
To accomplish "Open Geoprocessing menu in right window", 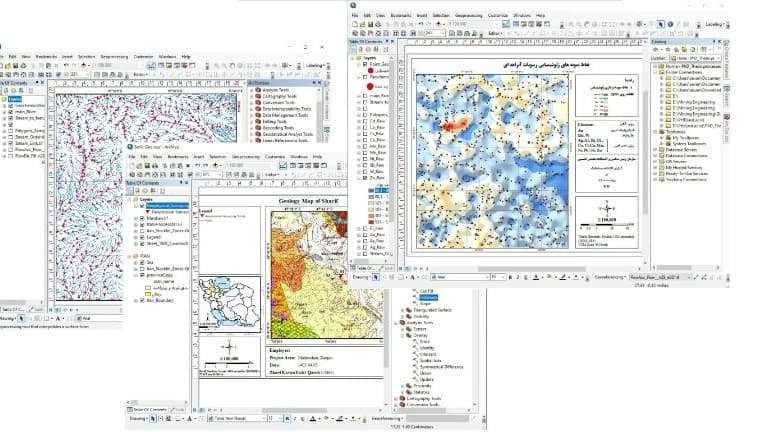I will pyautogui.click(x=469, y=15).
